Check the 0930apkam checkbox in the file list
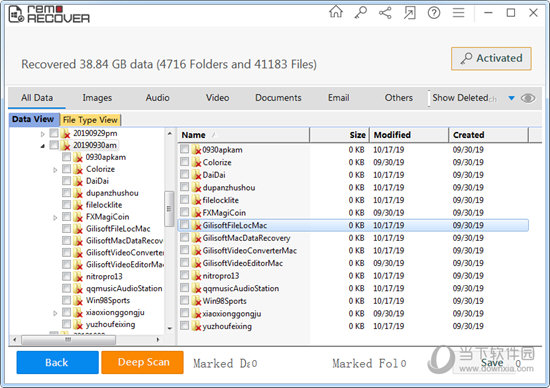 click(185, 149)
